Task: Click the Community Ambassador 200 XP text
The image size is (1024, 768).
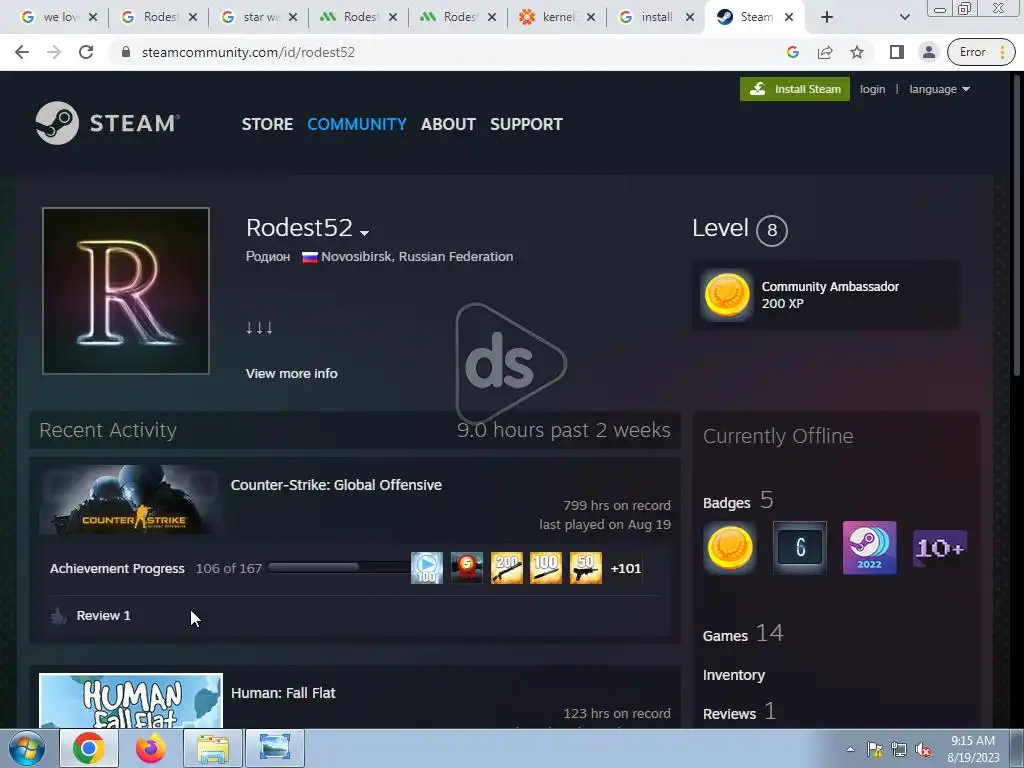Action: [830, 295]
